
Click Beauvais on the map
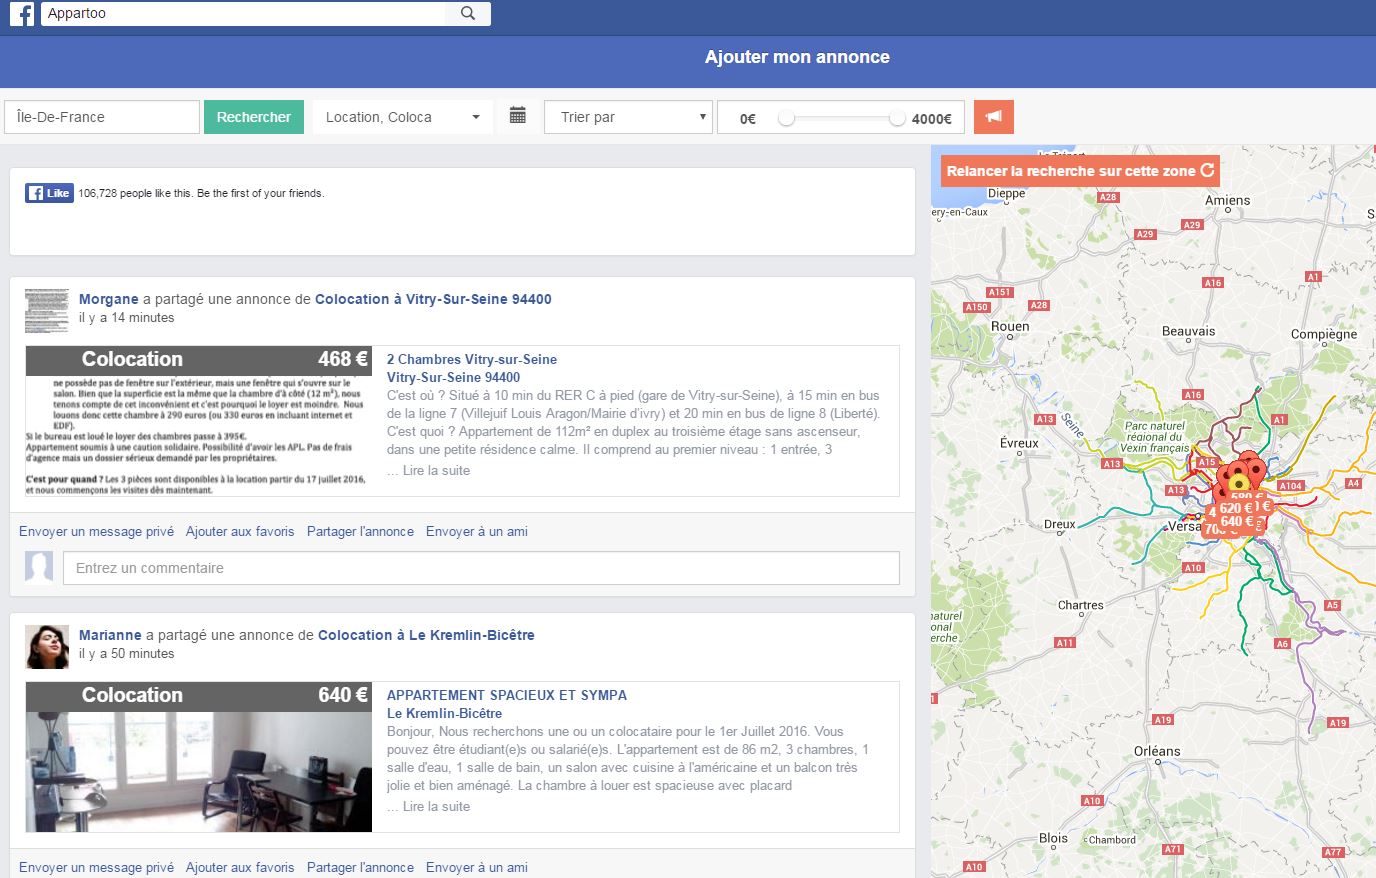(1189, 331)
